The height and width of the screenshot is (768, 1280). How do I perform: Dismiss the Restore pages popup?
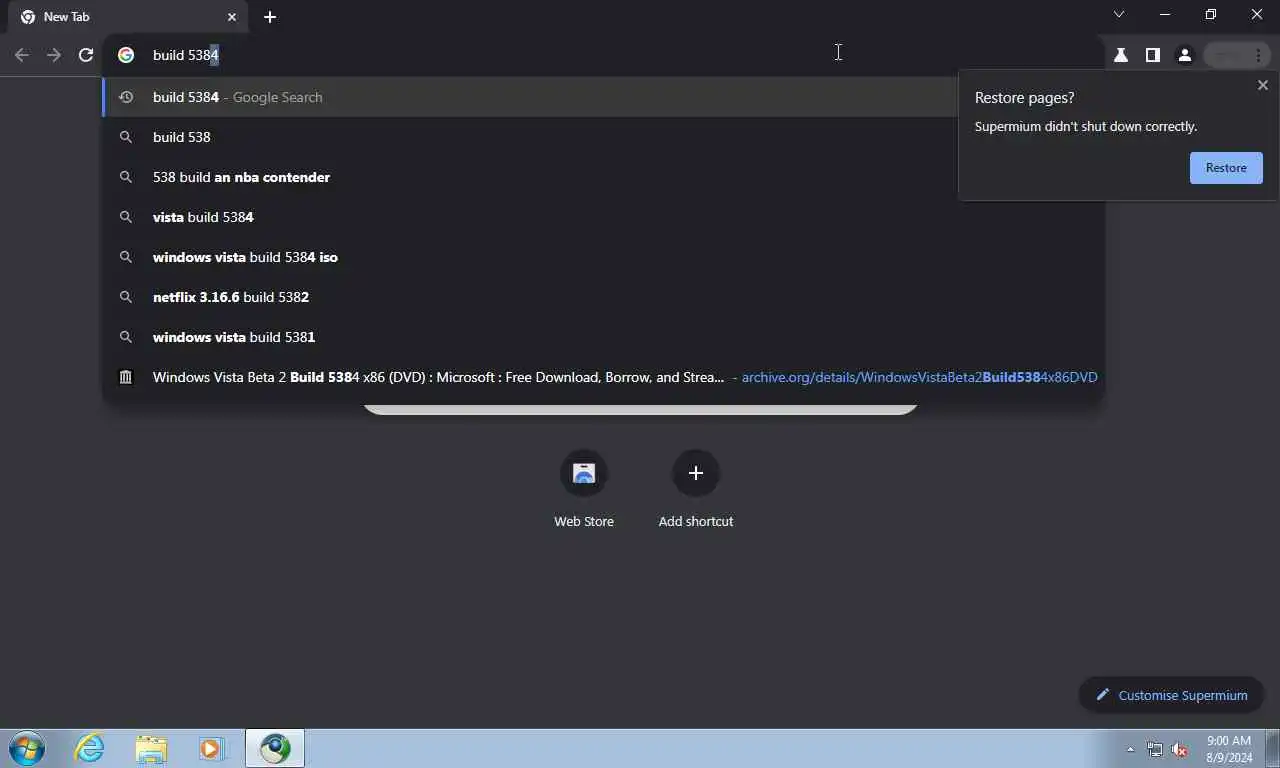(x=1263, y=85)
